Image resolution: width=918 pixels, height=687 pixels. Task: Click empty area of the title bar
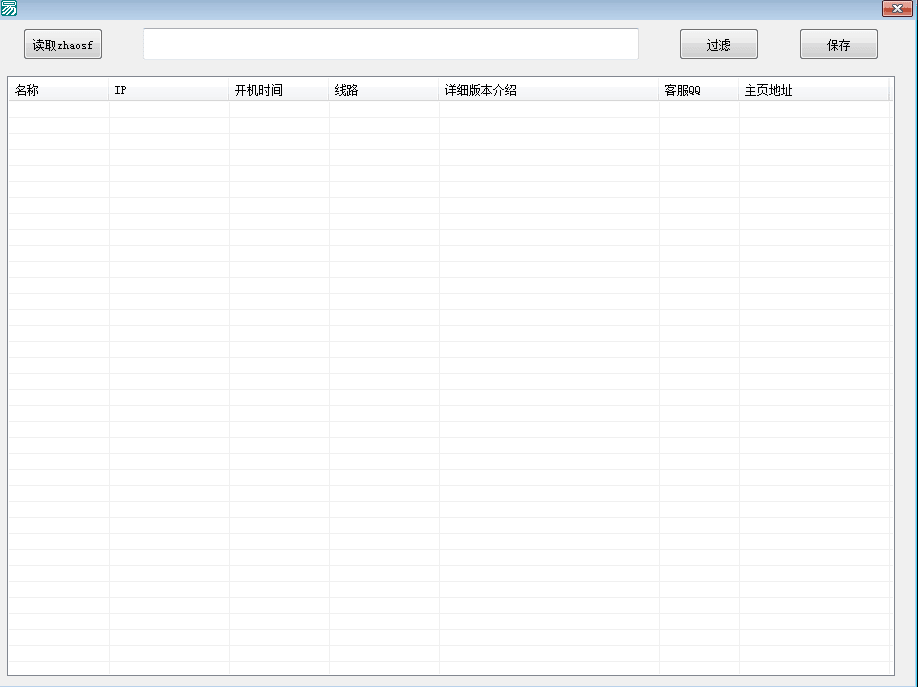[x=450, y=9]
